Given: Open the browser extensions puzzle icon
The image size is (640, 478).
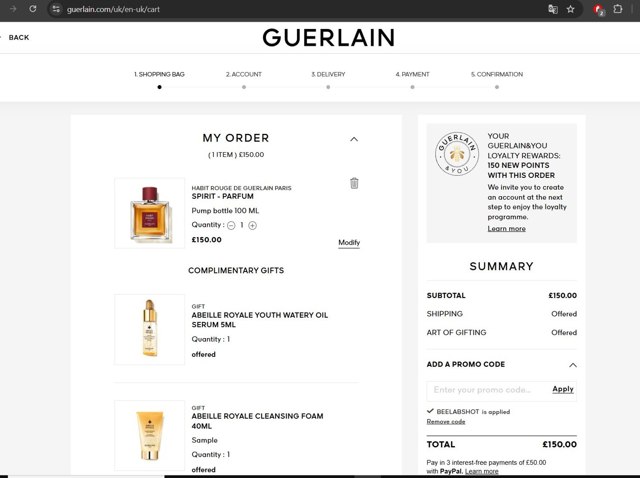Looking at the screenshot, I should (x=618, y=9).
